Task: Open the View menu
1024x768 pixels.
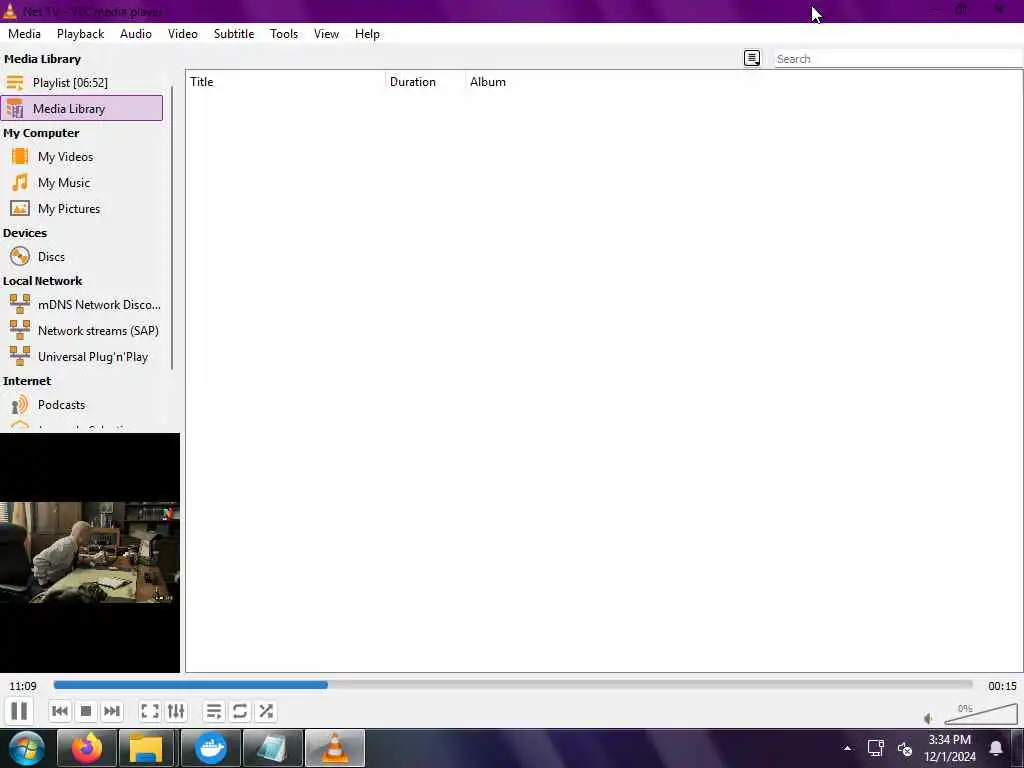Action: [x=327, y=33]
